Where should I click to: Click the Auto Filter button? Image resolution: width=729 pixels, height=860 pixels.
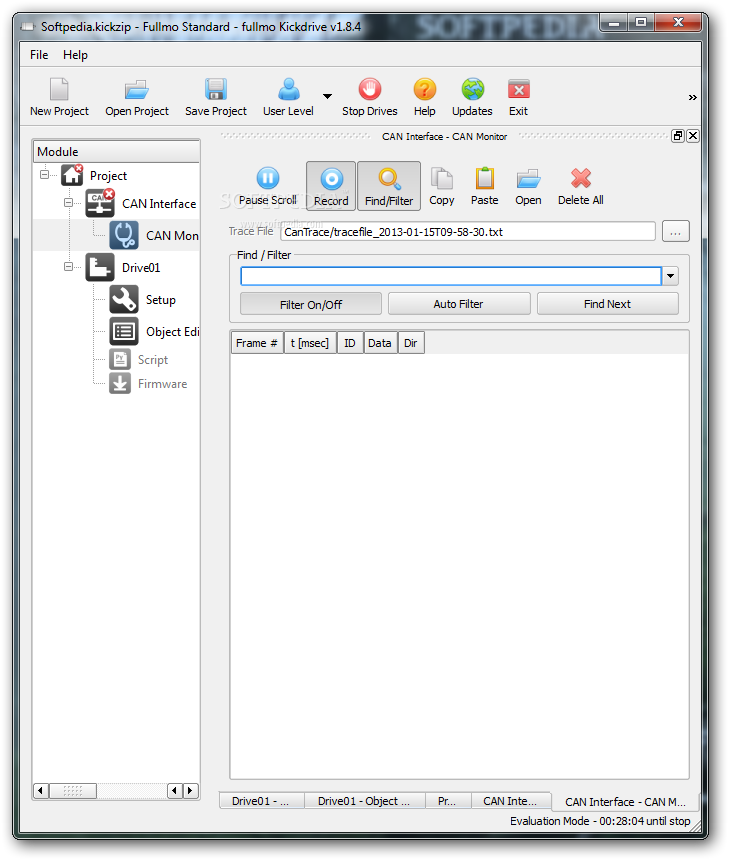click(x=459, y=304)
